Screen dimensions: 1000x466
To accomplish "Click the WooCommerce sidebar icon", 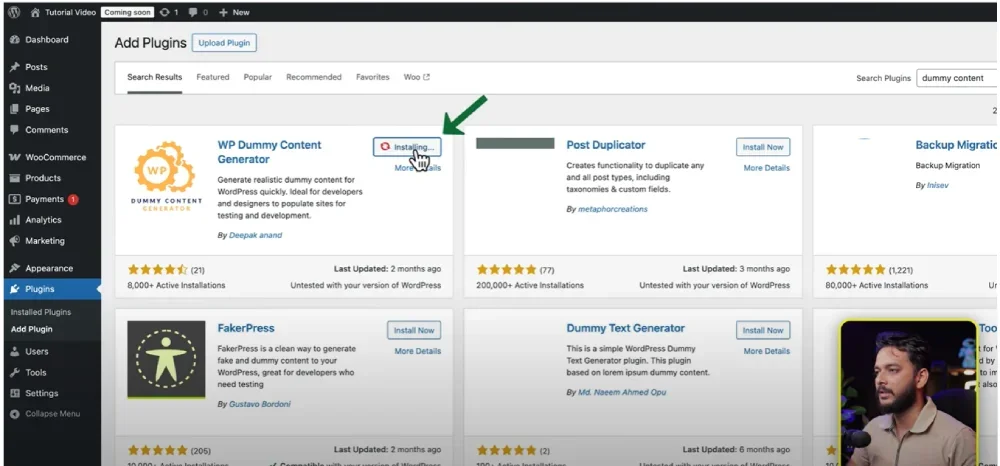I will click(x=15, y=157).
